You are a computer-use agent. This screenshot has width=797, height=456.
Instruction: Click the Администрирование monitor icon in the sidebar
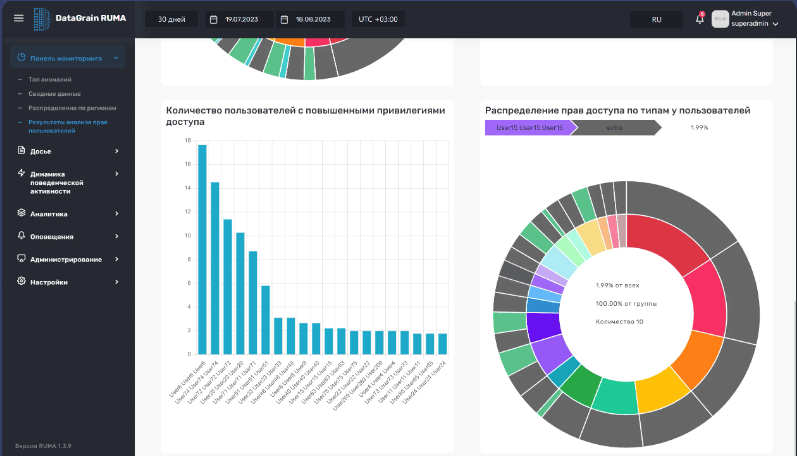(21, 259)
